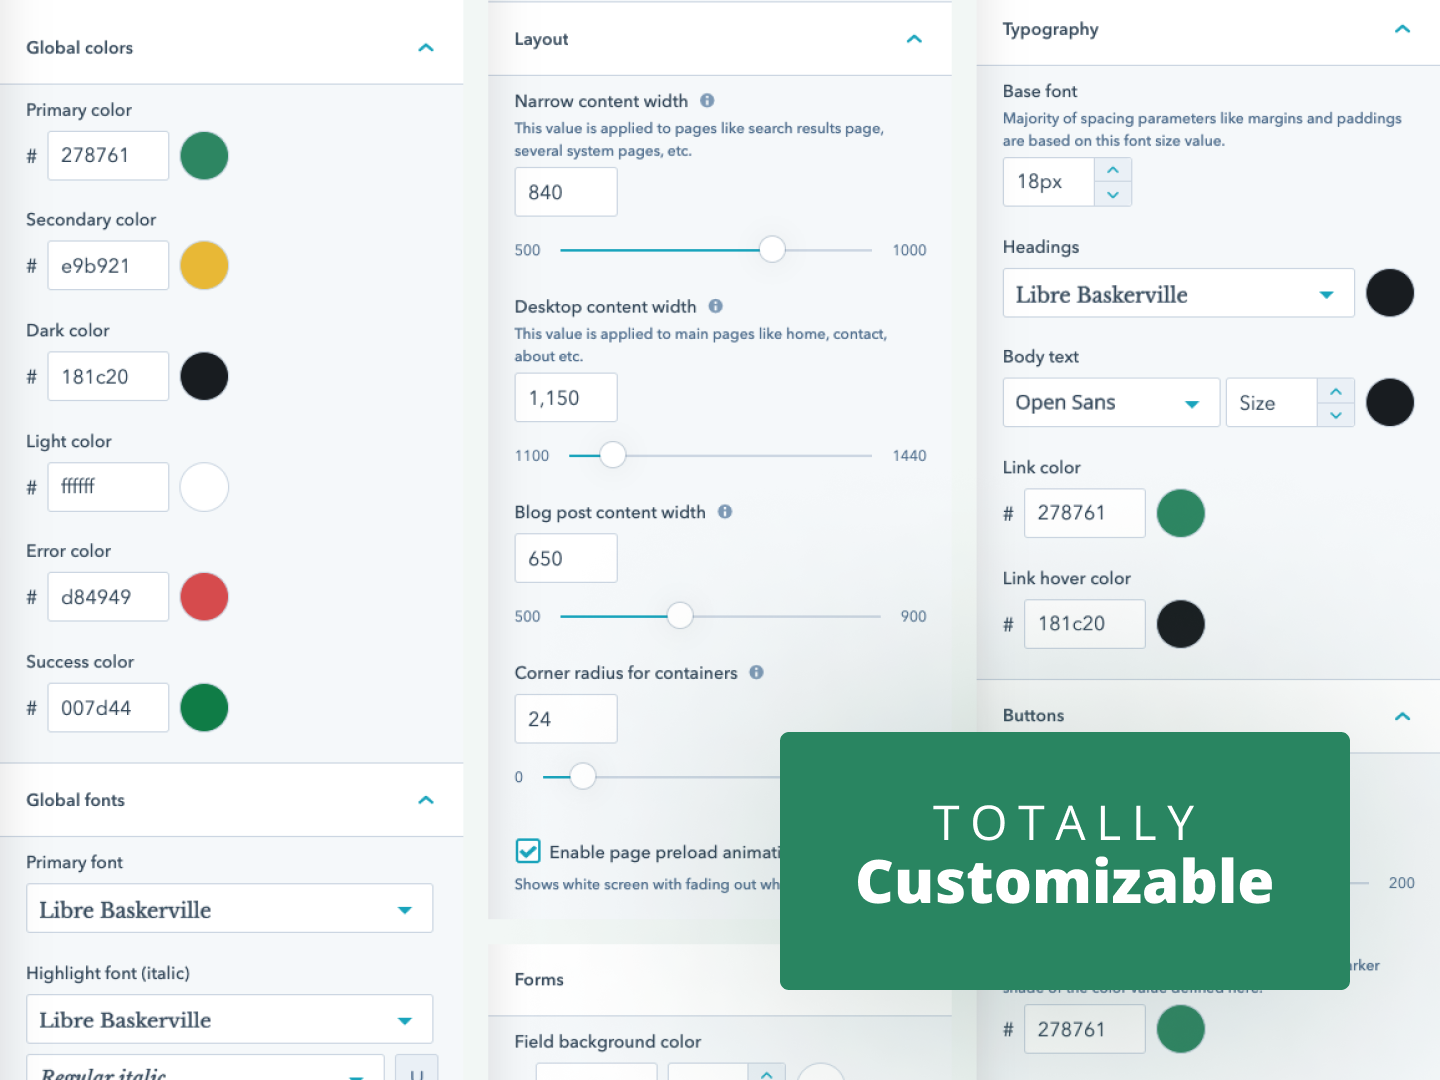View the Blog post content width info icon
Screen dimensions: 1440x1080
point(724,511)
